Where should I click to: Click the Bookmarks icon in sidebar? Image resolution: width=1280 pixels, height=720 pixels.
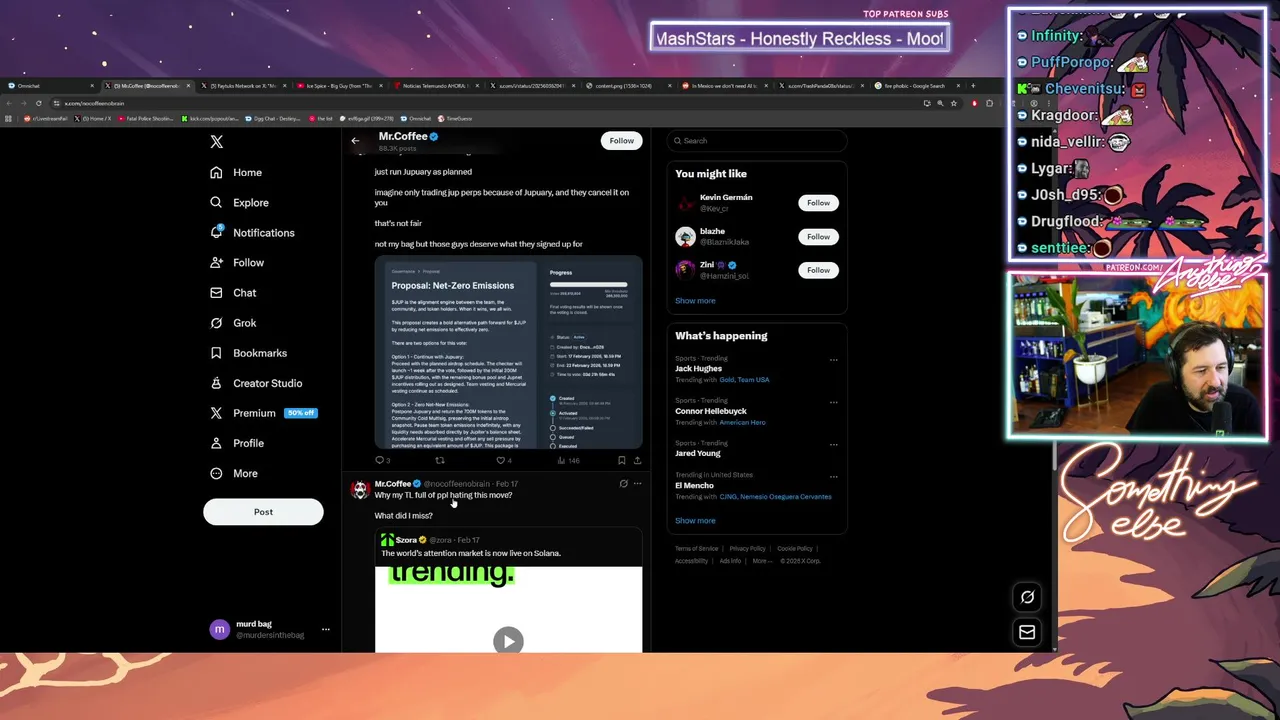click(x=216, y=353)
